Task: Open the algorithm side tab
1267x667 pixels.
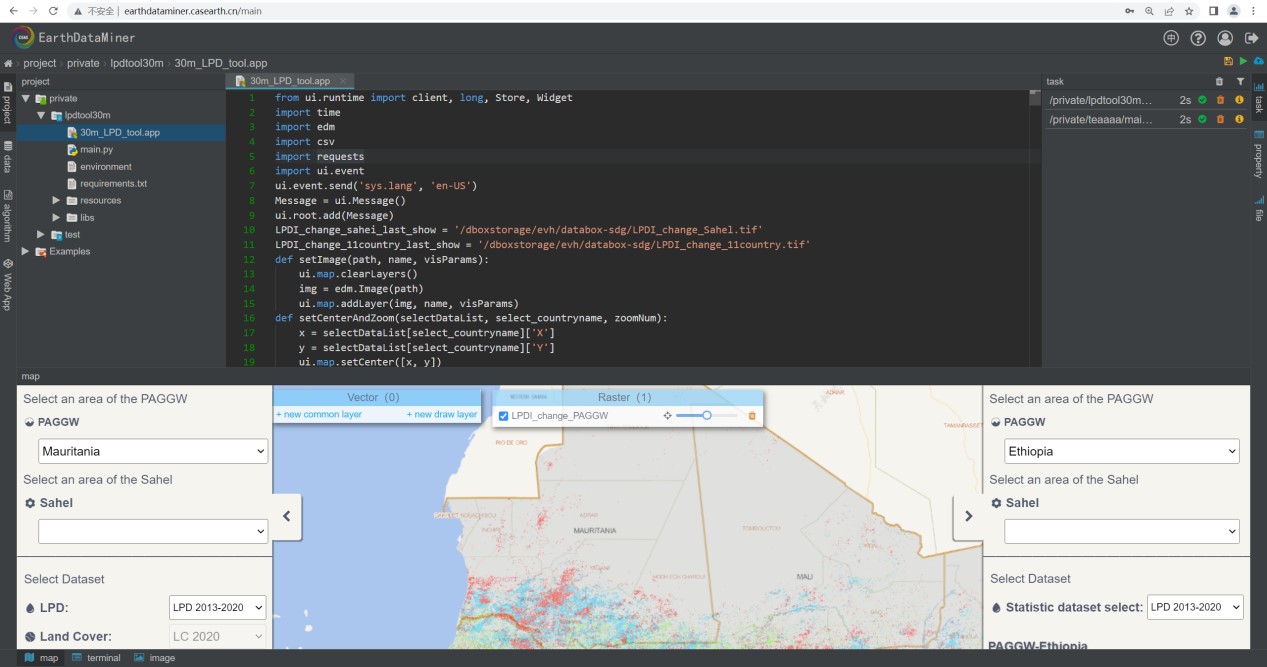Action: coord(8,217)
